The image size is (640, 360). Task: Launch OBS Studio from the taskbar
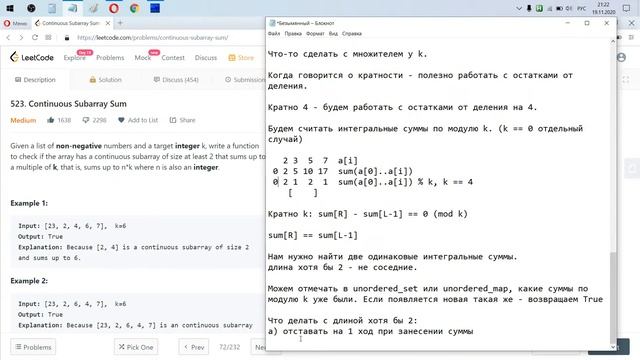pyautogui.click(x=31, y=8)
